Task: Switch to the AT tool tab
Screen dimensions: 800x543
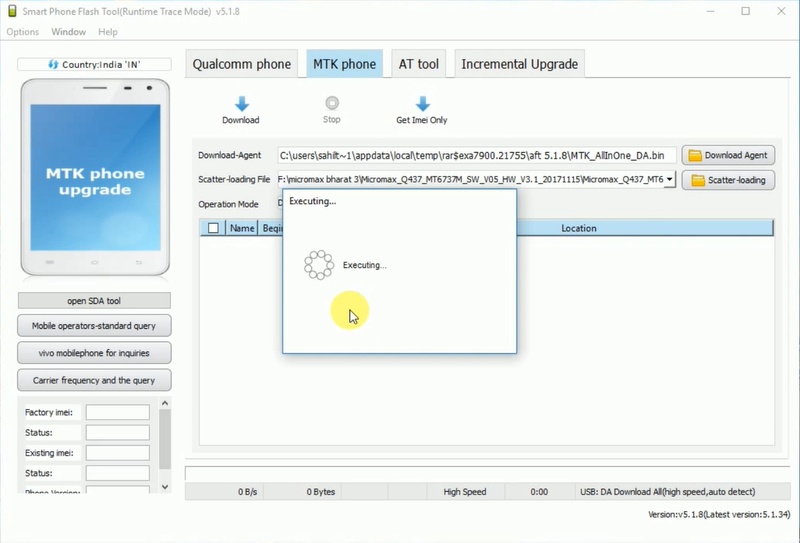Action: pyautogui.click(x=419, y=64)
